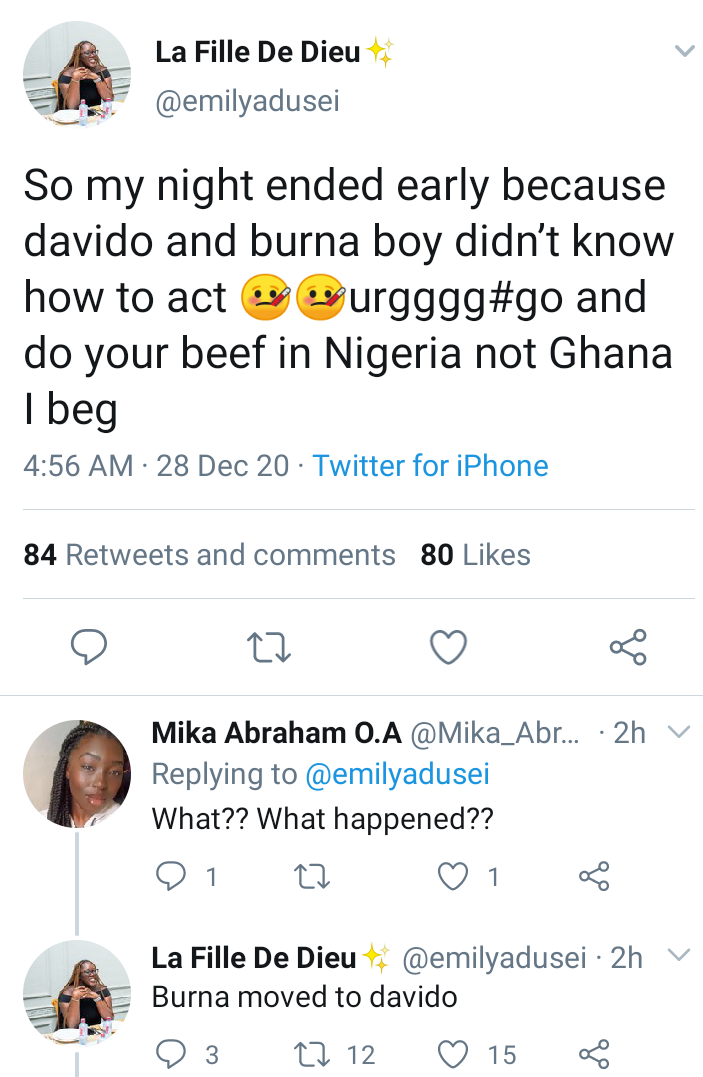Reply to the main tweet
Image resolution: width=703 pixels, height=1077 pixels.
(89, 648)
